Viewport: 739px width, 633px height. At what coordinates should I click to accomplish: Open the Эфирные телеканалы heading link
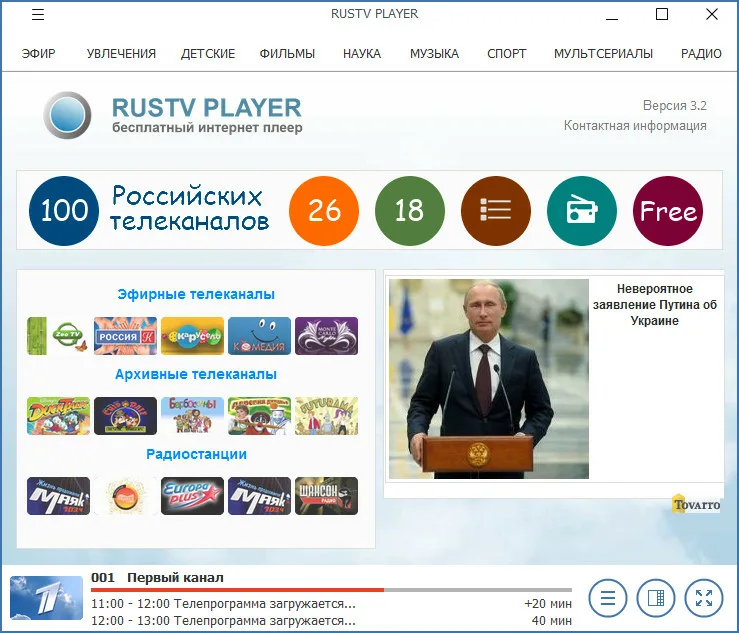[x=196, y=294]
